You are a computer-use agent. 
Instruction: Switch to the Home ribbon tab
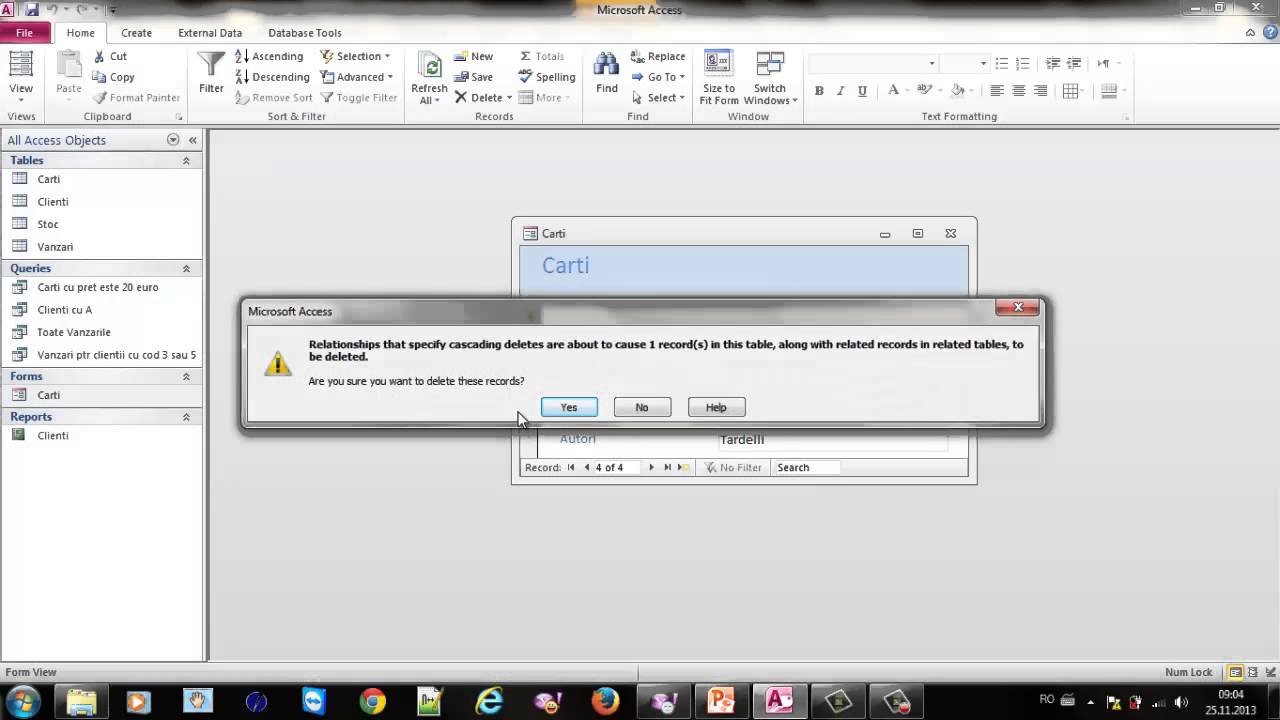click(80, 32)
